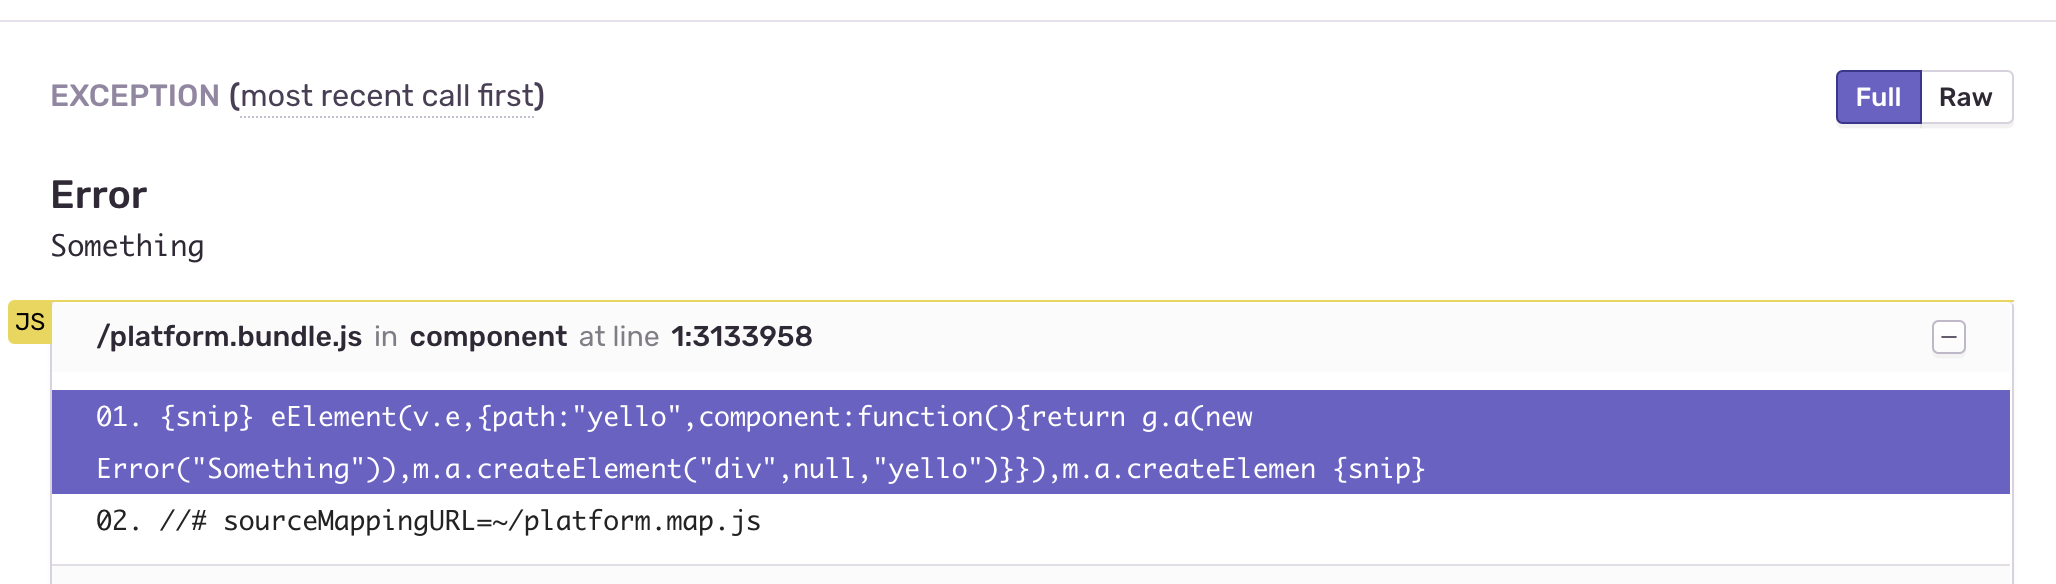
Task: Select the Full stack trace view
Action: [1878, 97]
